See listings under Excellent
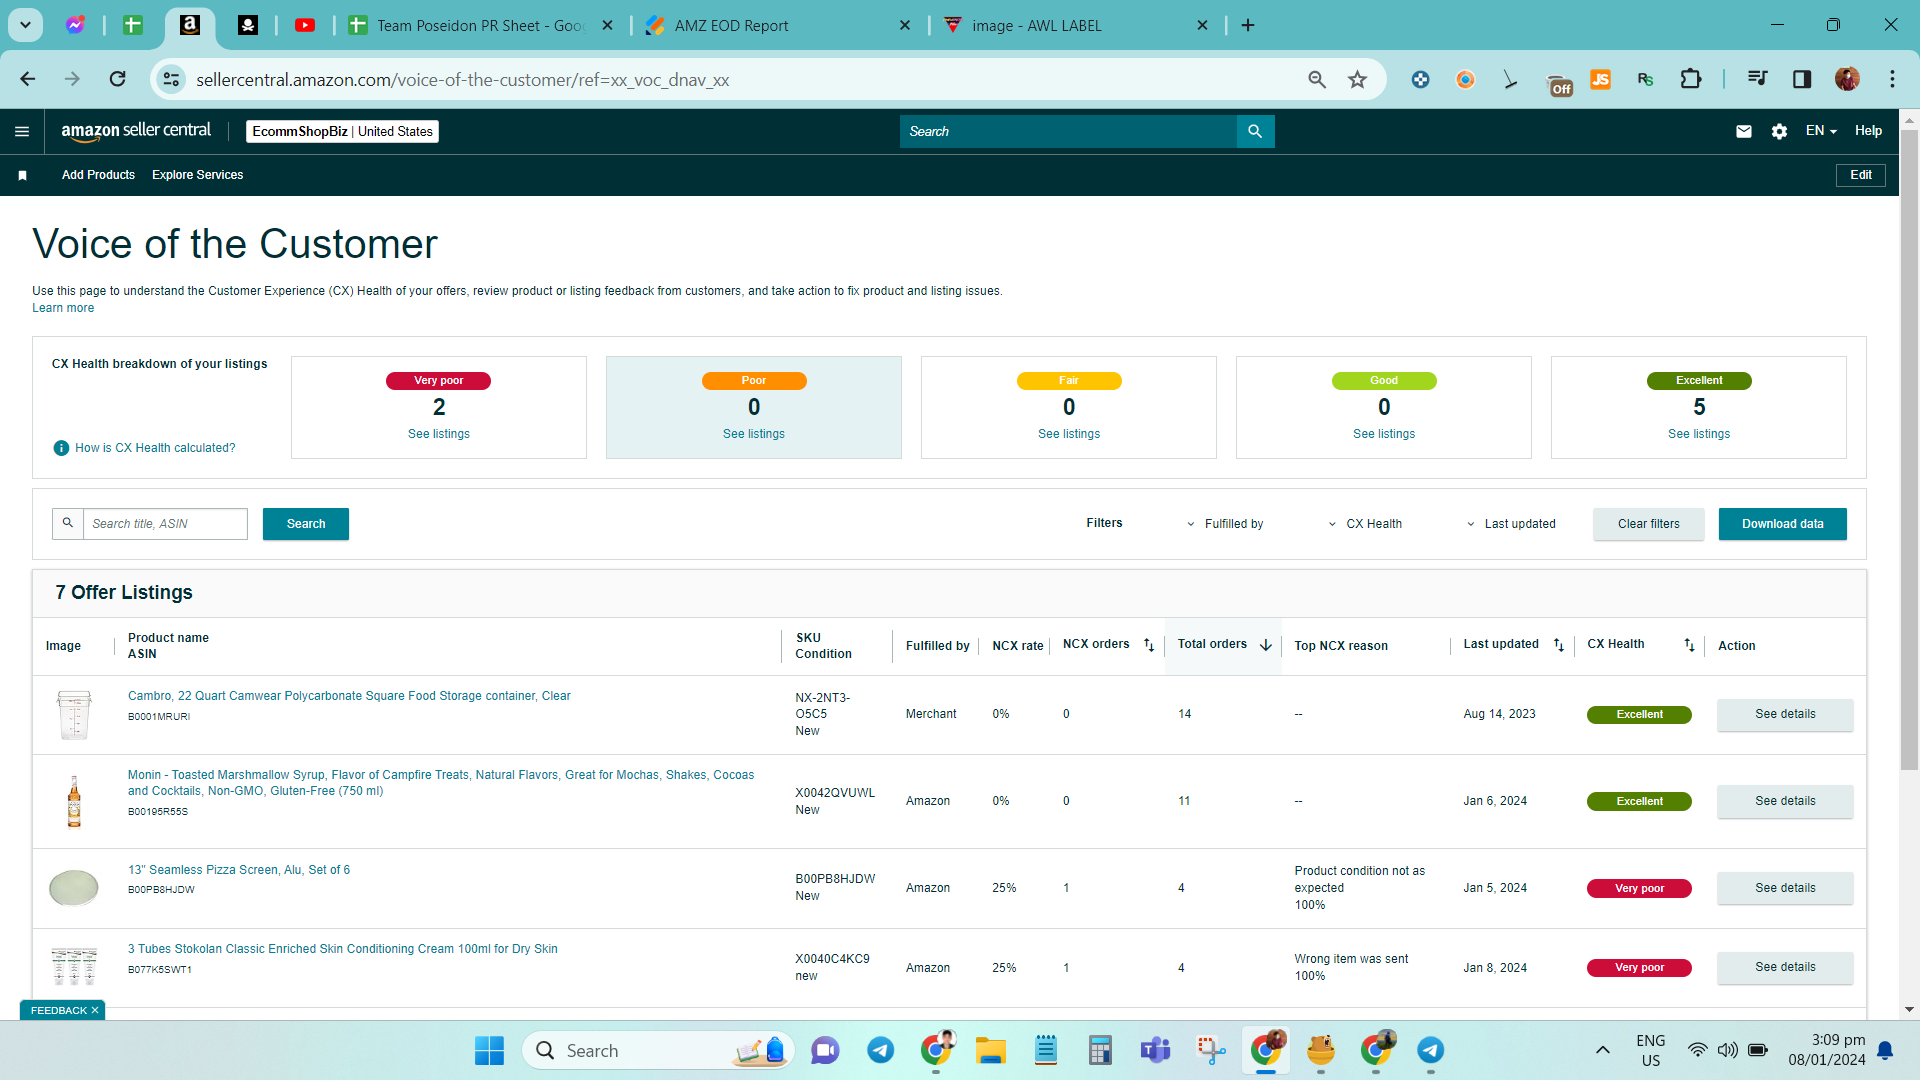The width and height of the screenshot is (1920, 1080). point(1699,434)
